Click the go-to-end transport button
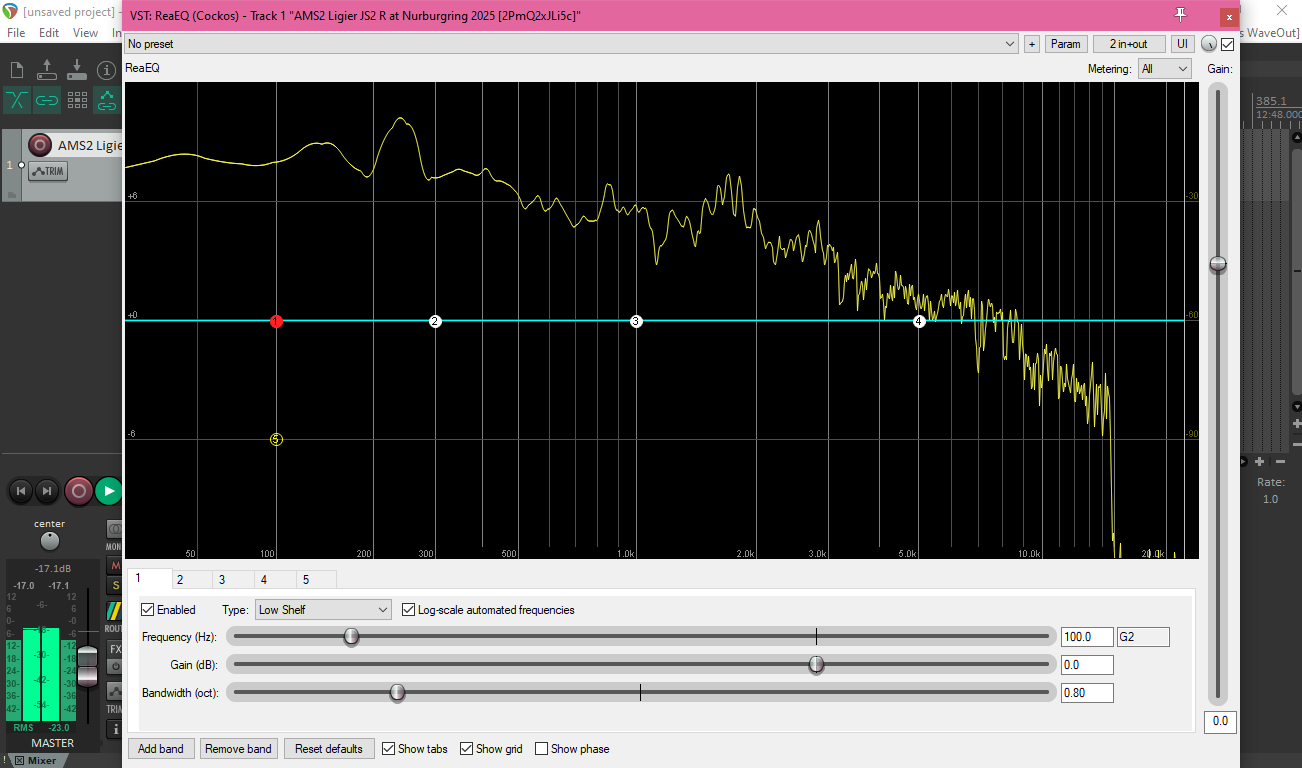The width and height of the screenshot is (1302, 768). click(47, 491)
